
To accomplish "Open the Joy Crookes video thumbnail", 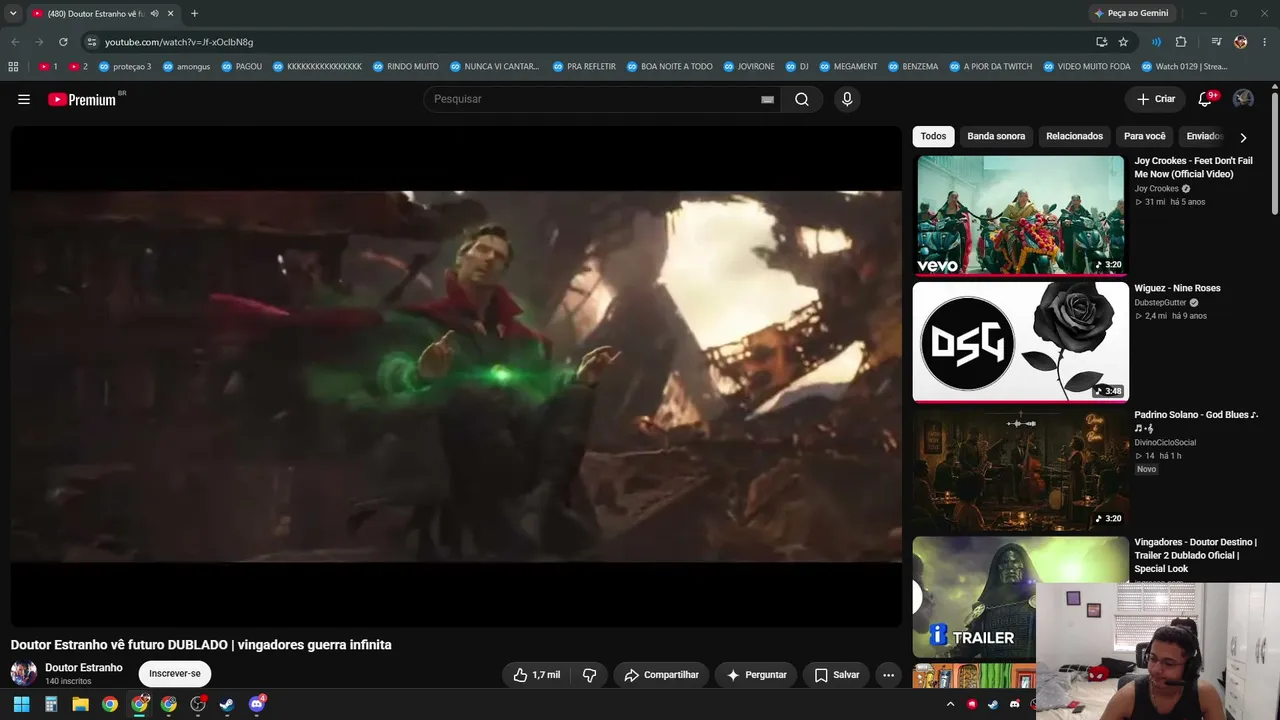I will click(x=1020, y=214).
